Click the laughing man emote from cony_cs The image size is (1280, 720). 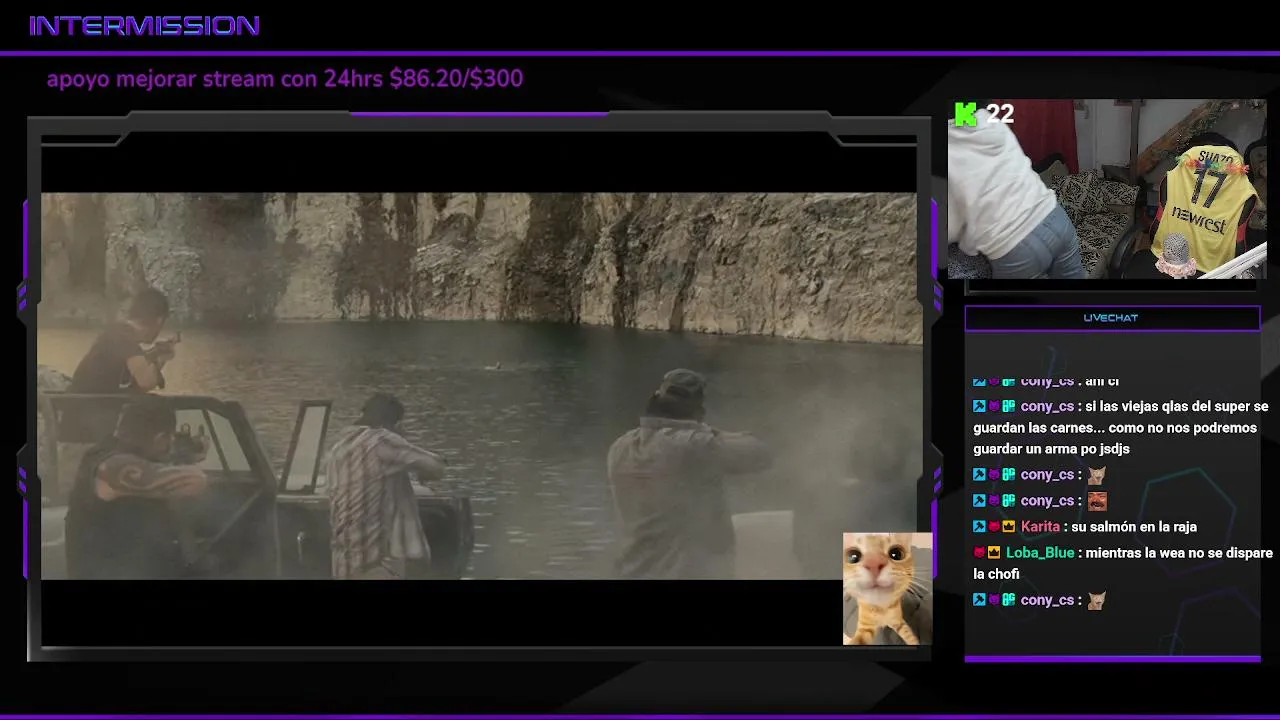[x=1097, y=501]
